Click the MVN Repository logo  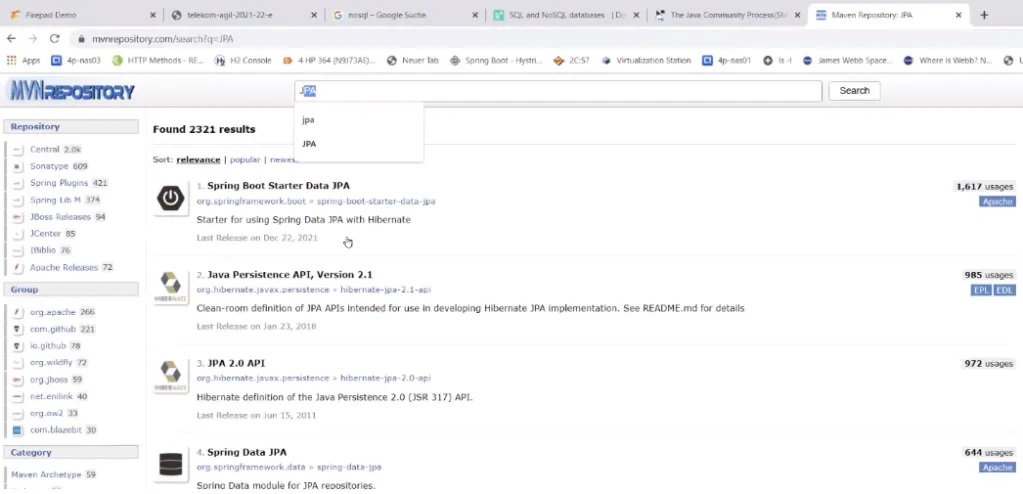(x=72, y=91)
